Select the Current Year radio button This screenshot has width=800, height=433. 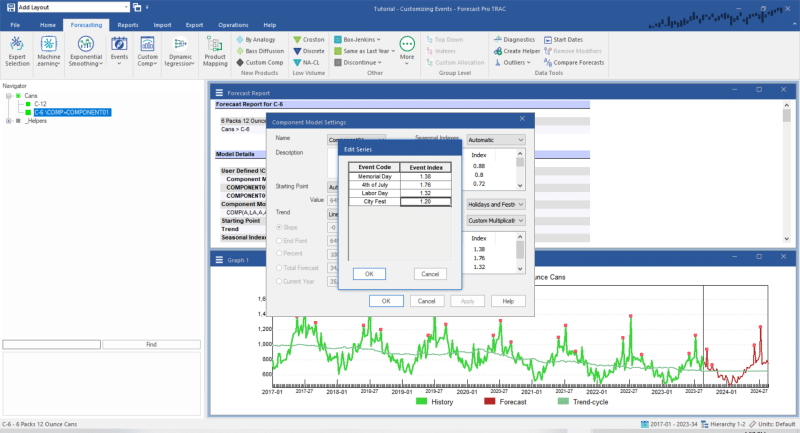[x=279, y=281]
